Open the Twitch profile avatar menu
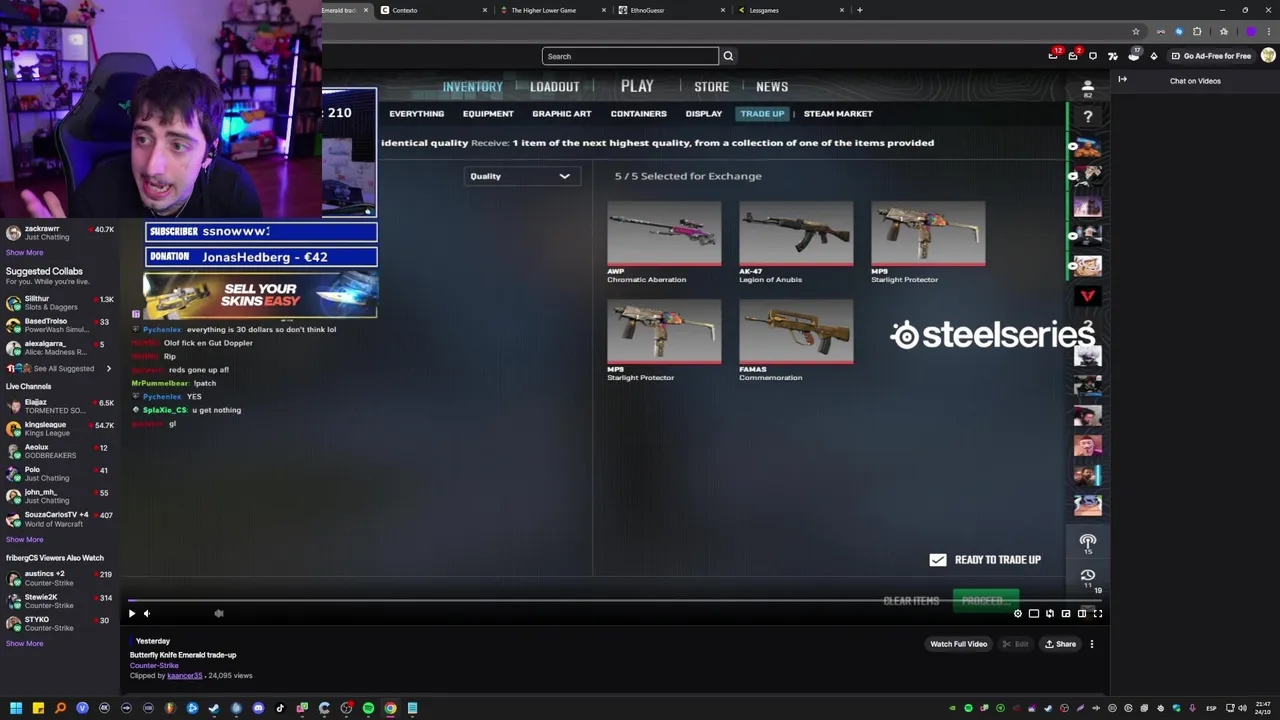Screen dimensions: 1280x720 pyautogui.click(x=1268, y=56)
